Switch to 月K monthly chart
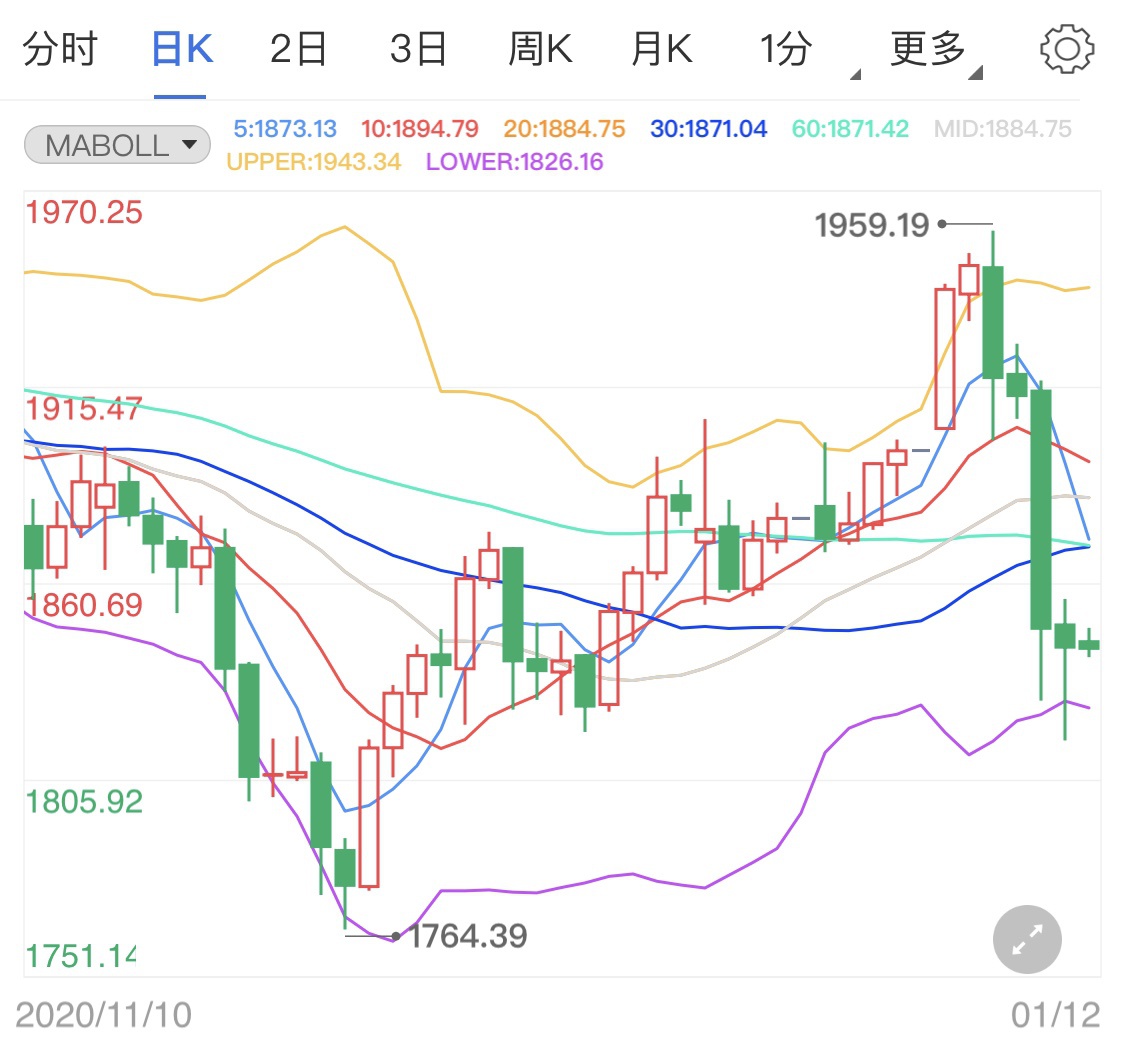This screenshot has height=1050, width=1125. pos(661,49)
